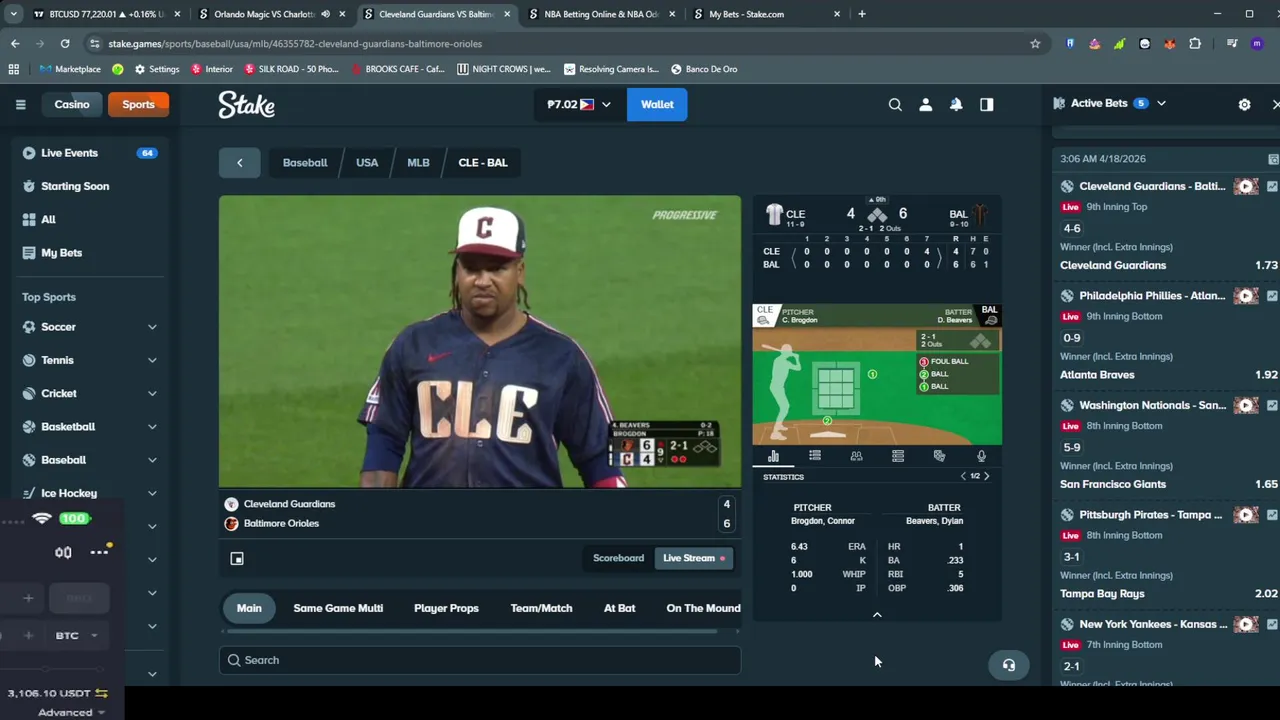Select the Main markets tab
The width and height of the screenshot is (1280, 720).
tap(249, 608)
